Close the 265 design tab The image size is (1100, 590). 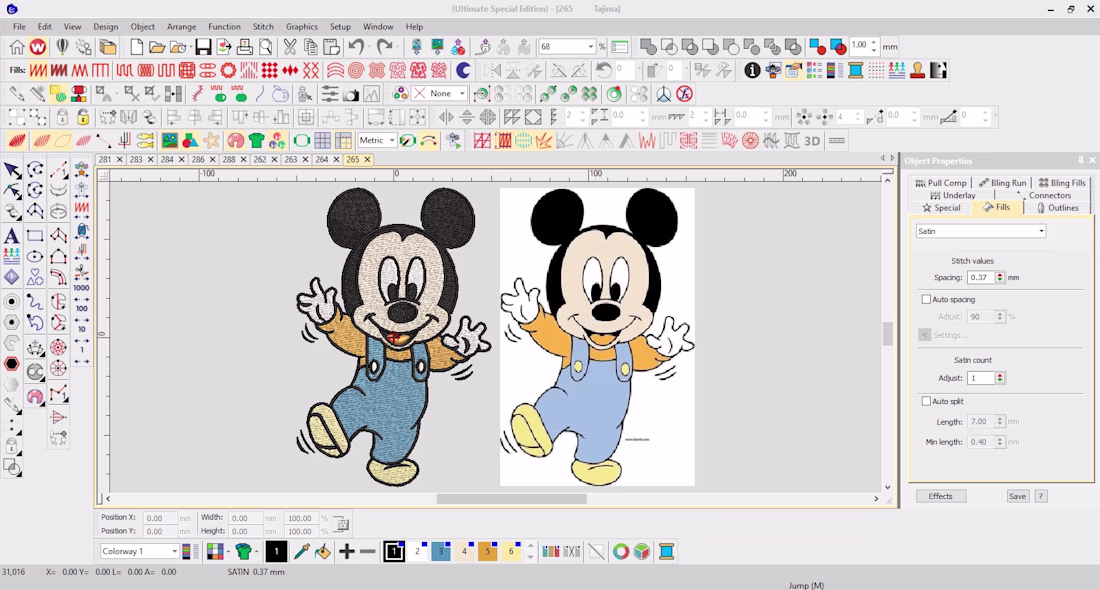367,159
